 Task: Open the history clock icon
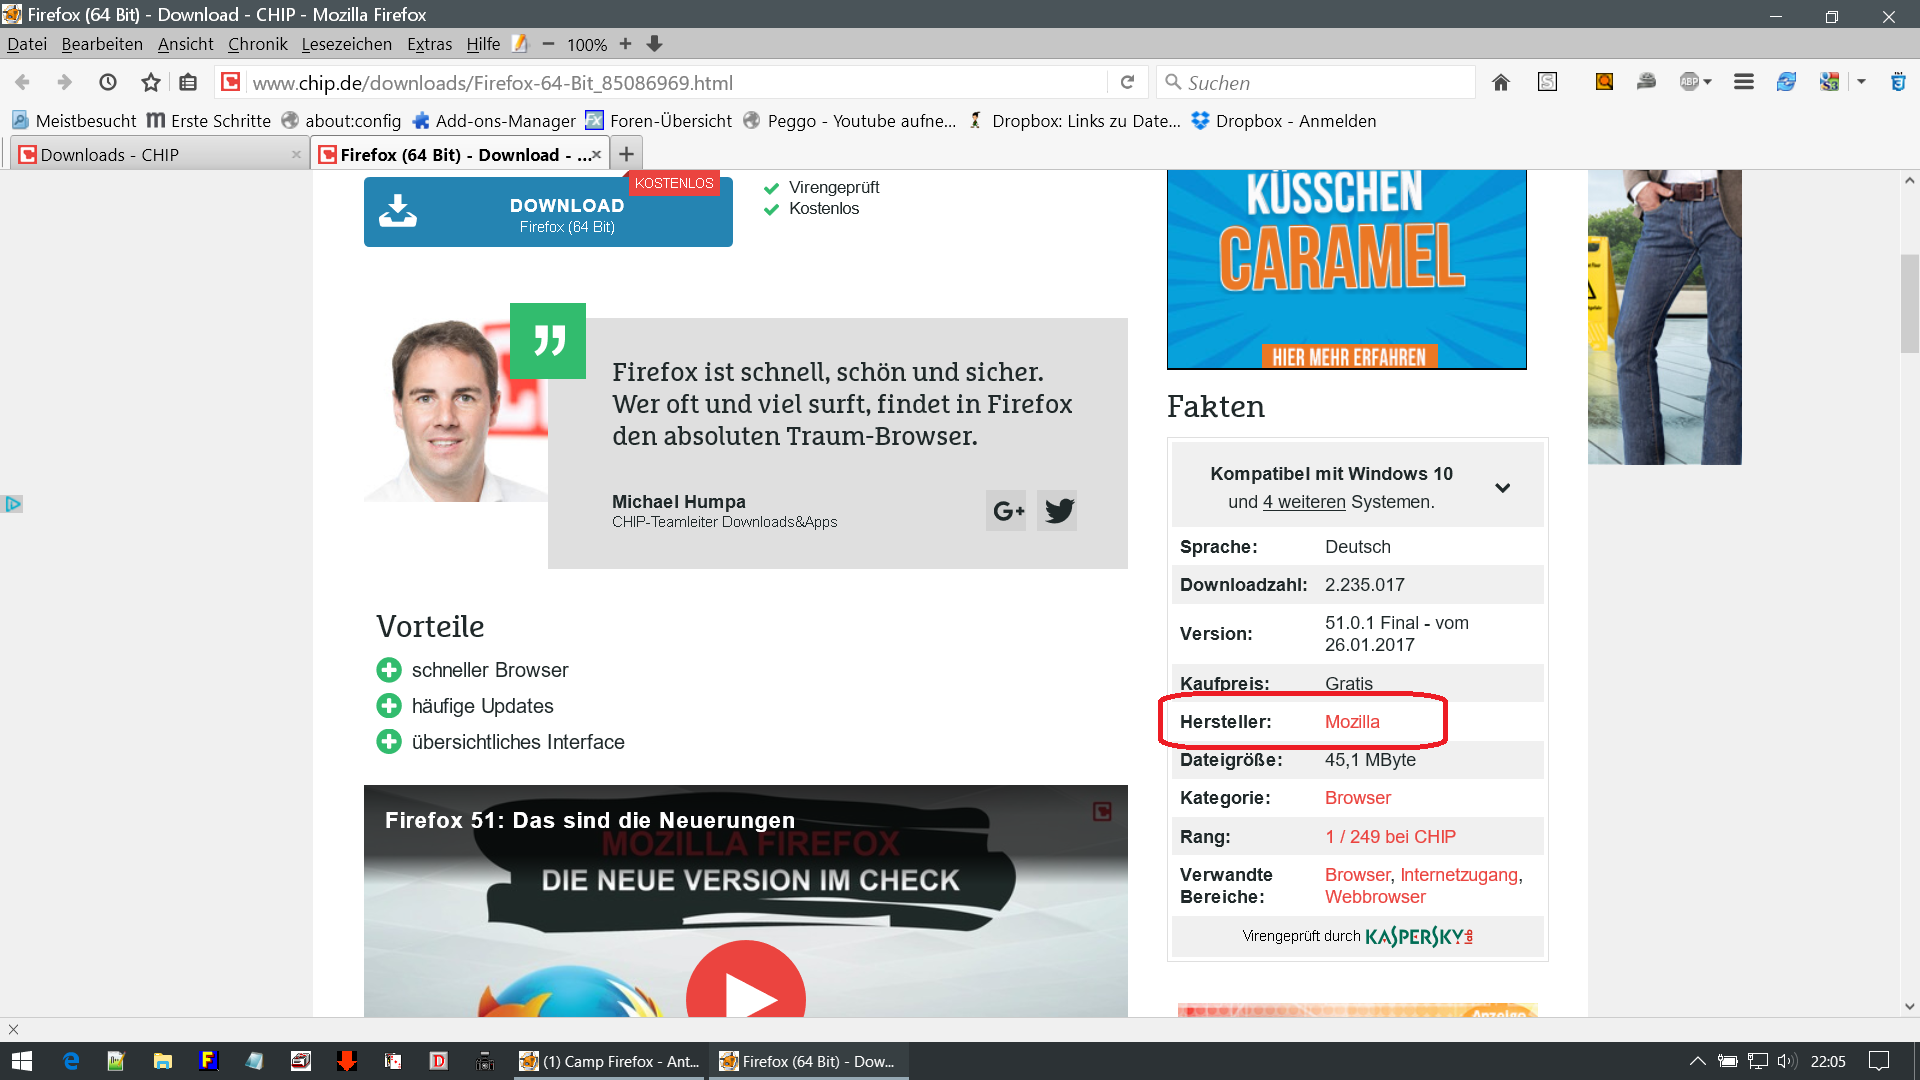[x=108, y=83]
